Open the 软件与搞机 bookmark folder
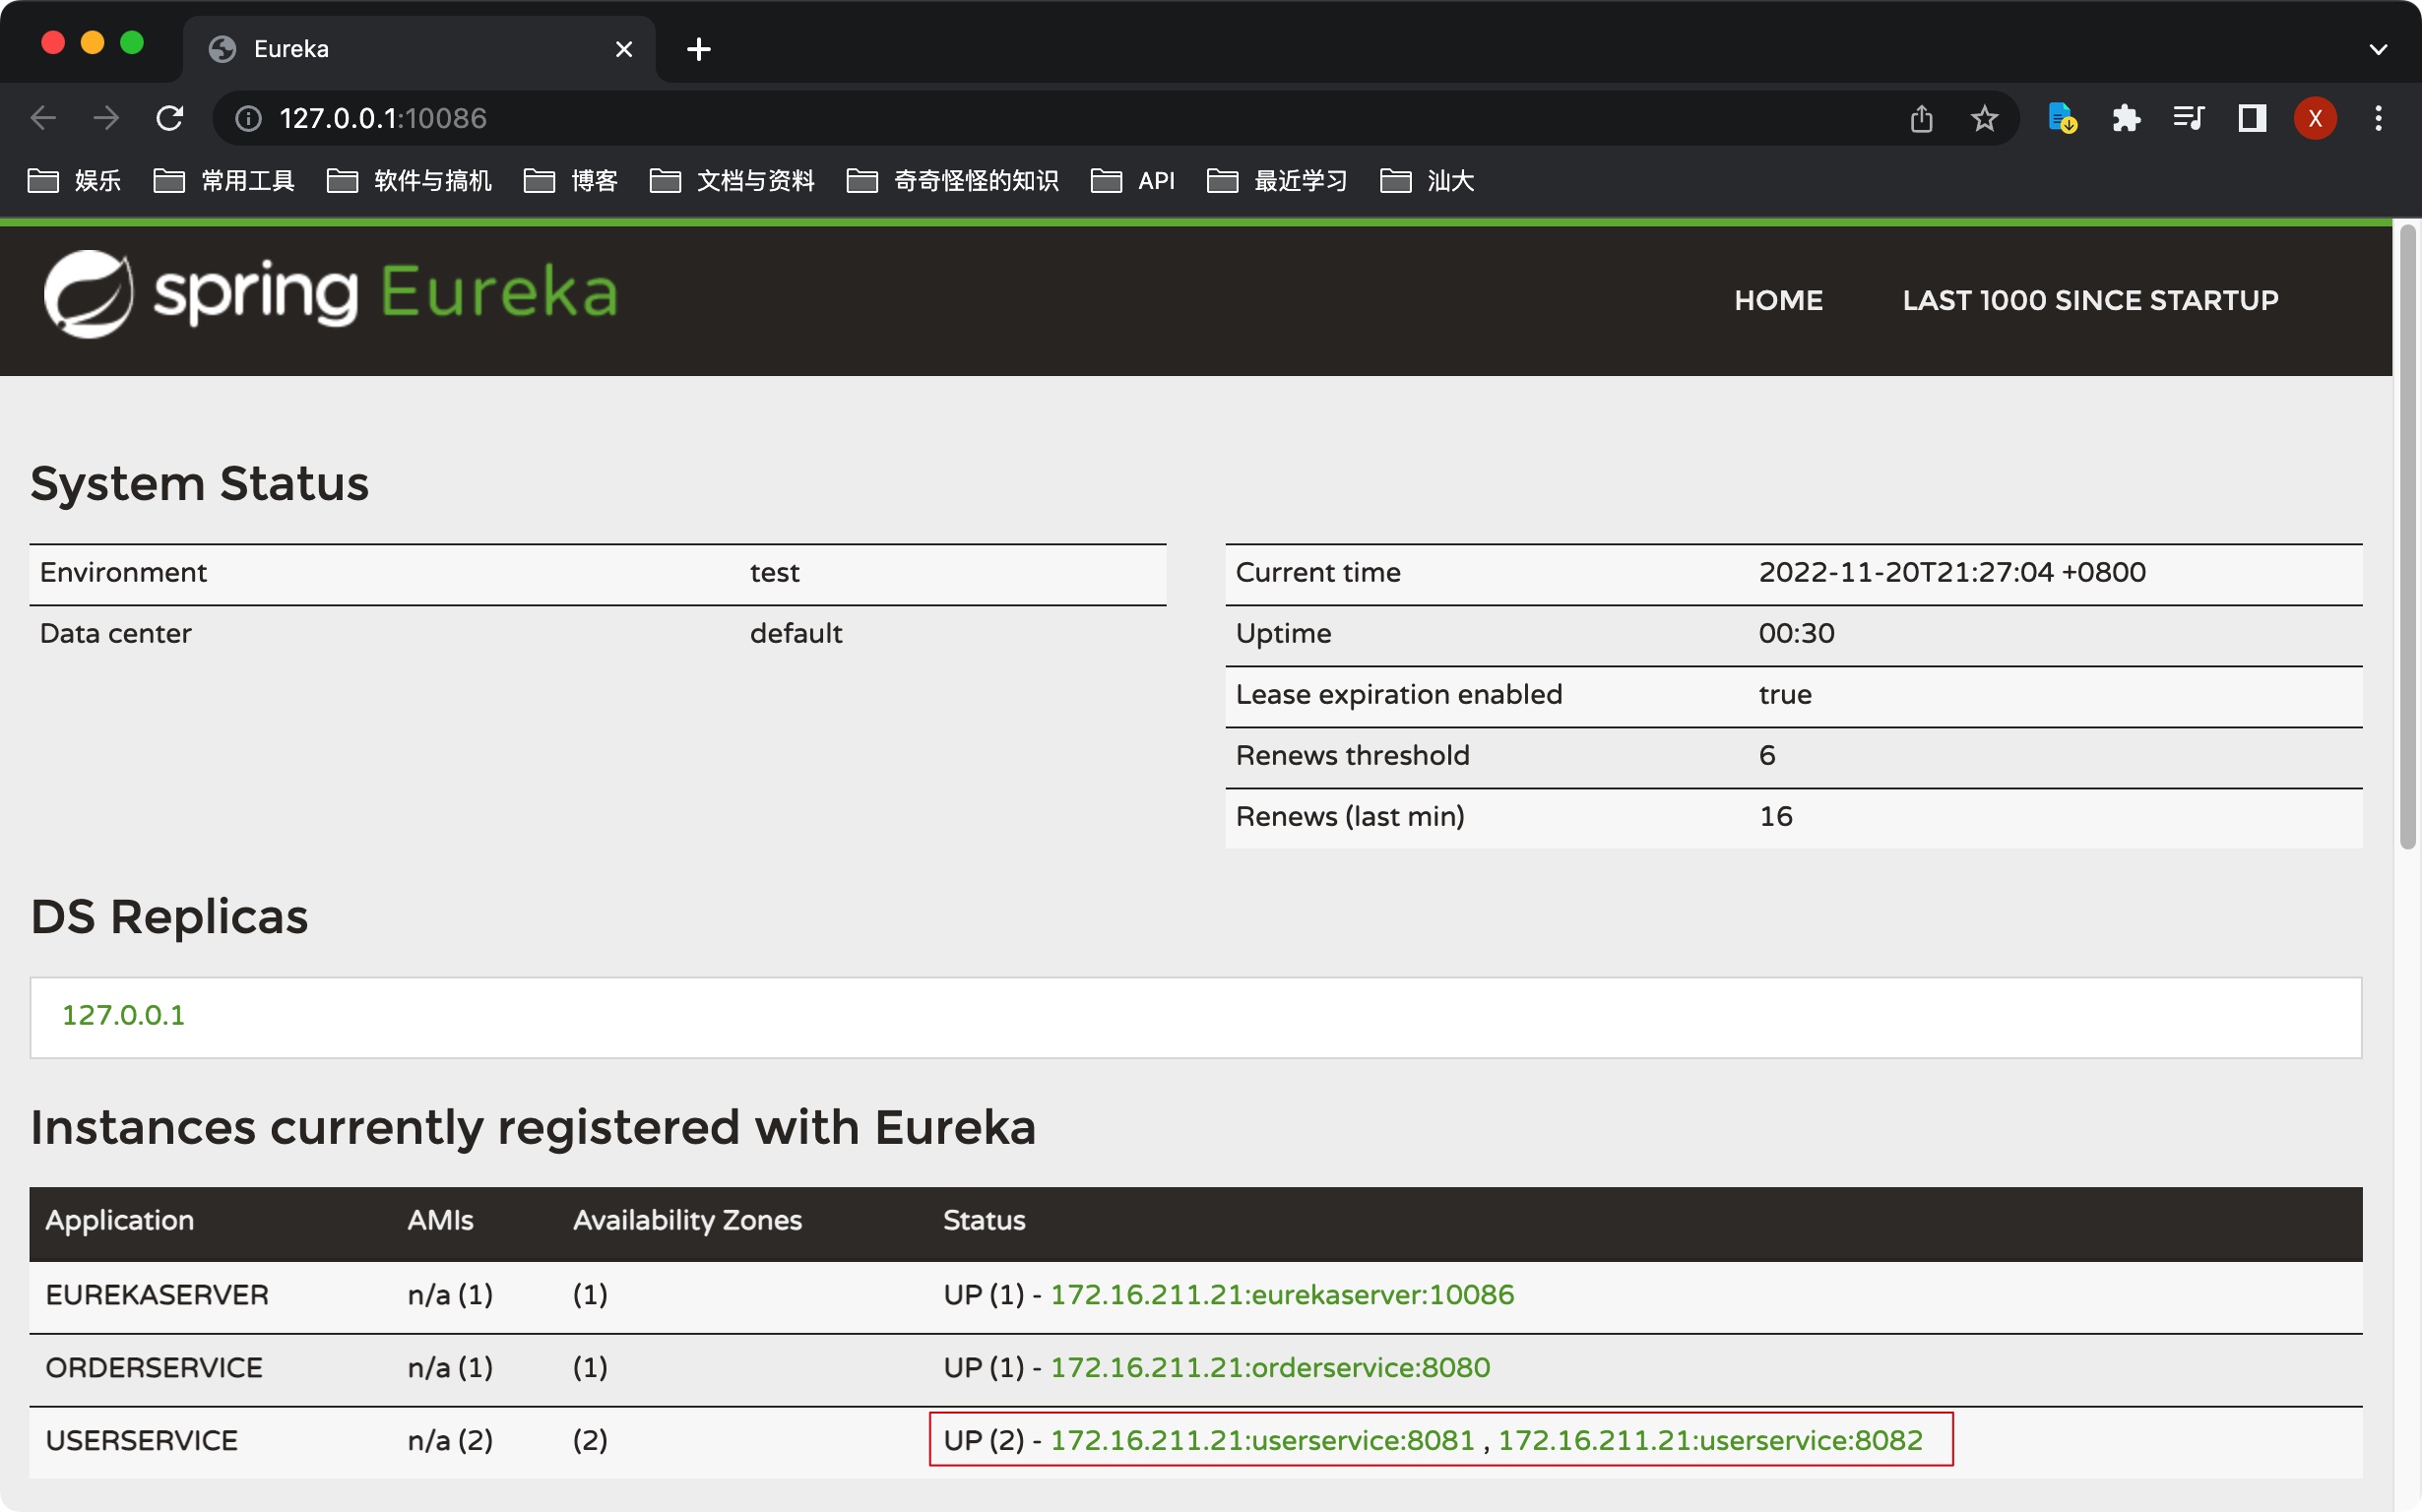This screenshot has width=2422, height=1512. point(409,180)
